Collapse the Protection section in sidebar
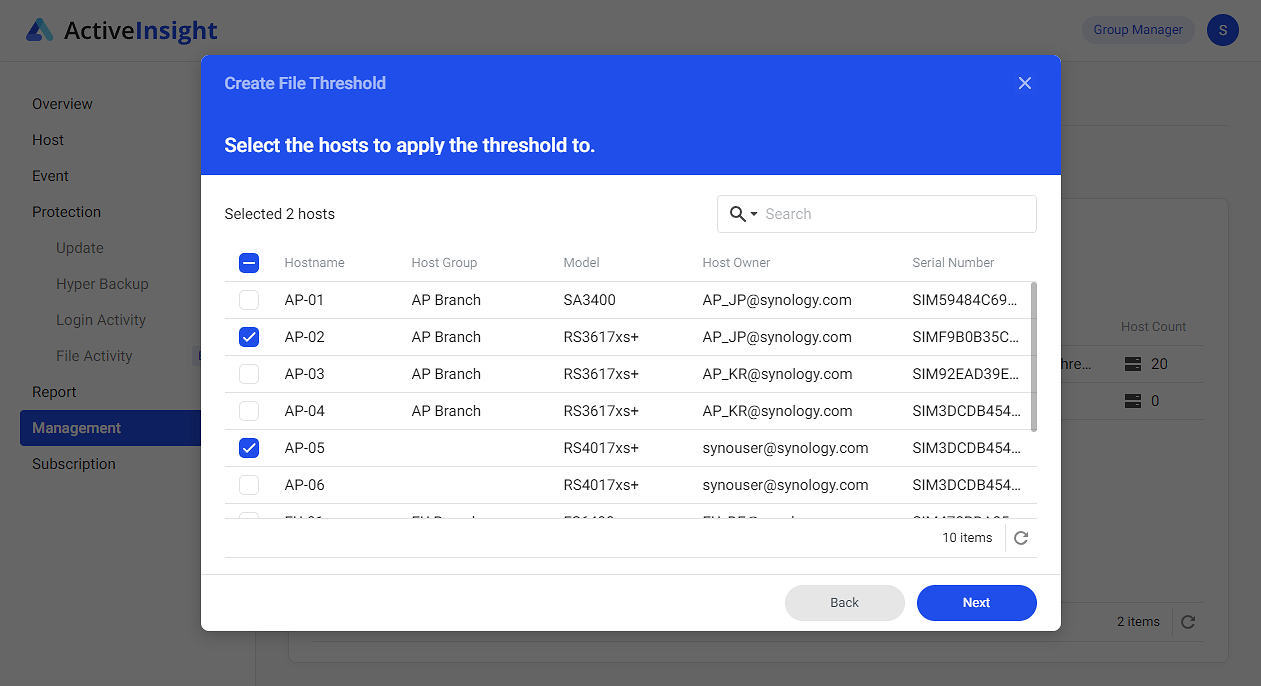 [66, 211]
